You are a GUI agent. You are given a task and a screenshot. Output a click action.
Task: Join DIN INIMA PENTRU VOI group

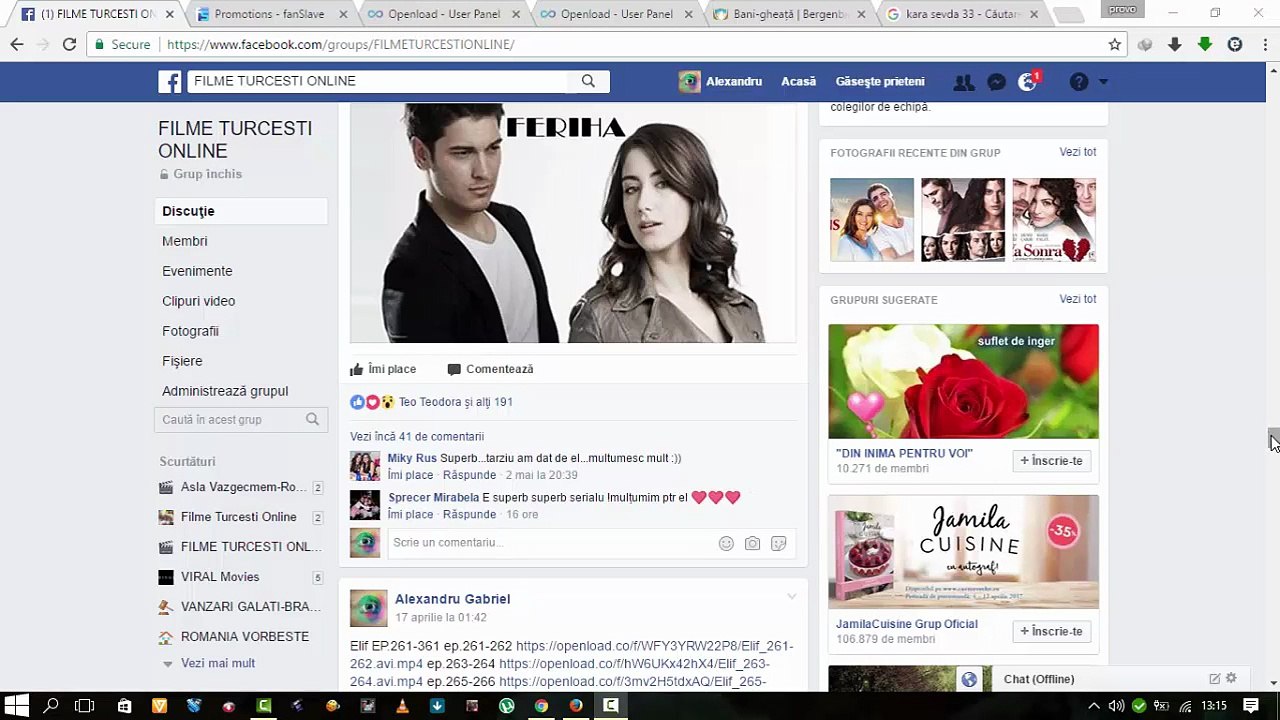pyautogui.click(x=1051, y=461)
